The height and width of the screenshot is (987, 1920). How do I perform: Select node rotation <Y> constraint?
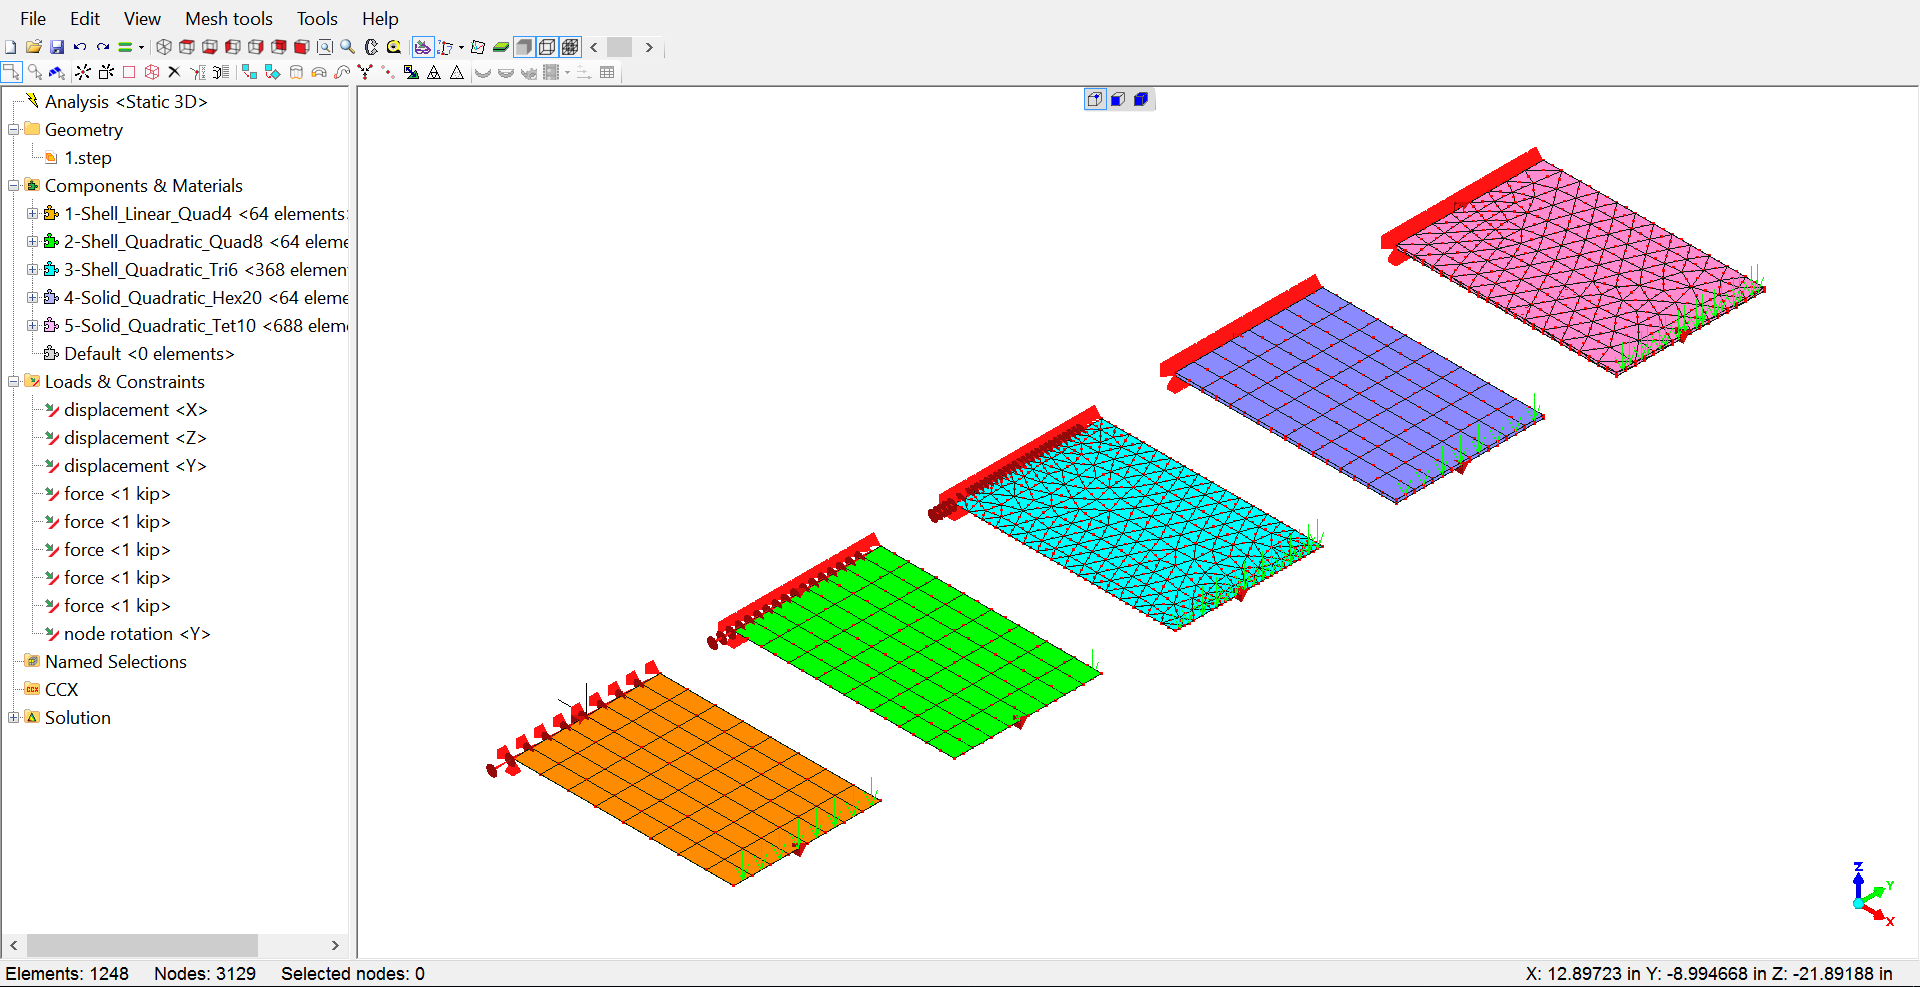pos(137,633)
